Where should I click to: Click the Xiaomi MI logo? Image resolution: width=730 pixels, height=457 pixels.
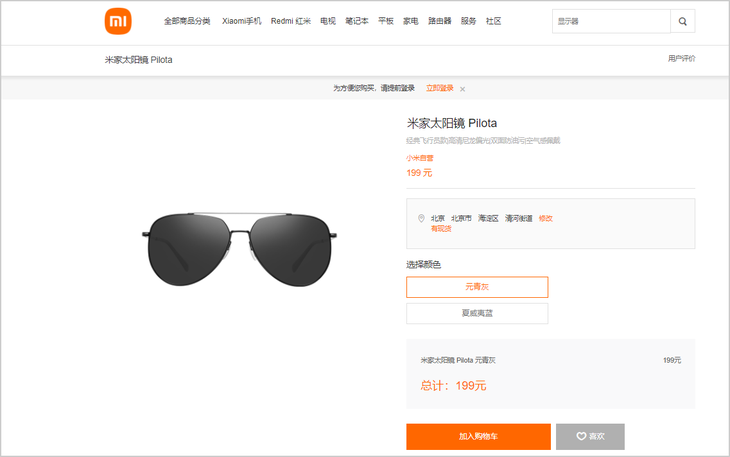pos(118,21)
